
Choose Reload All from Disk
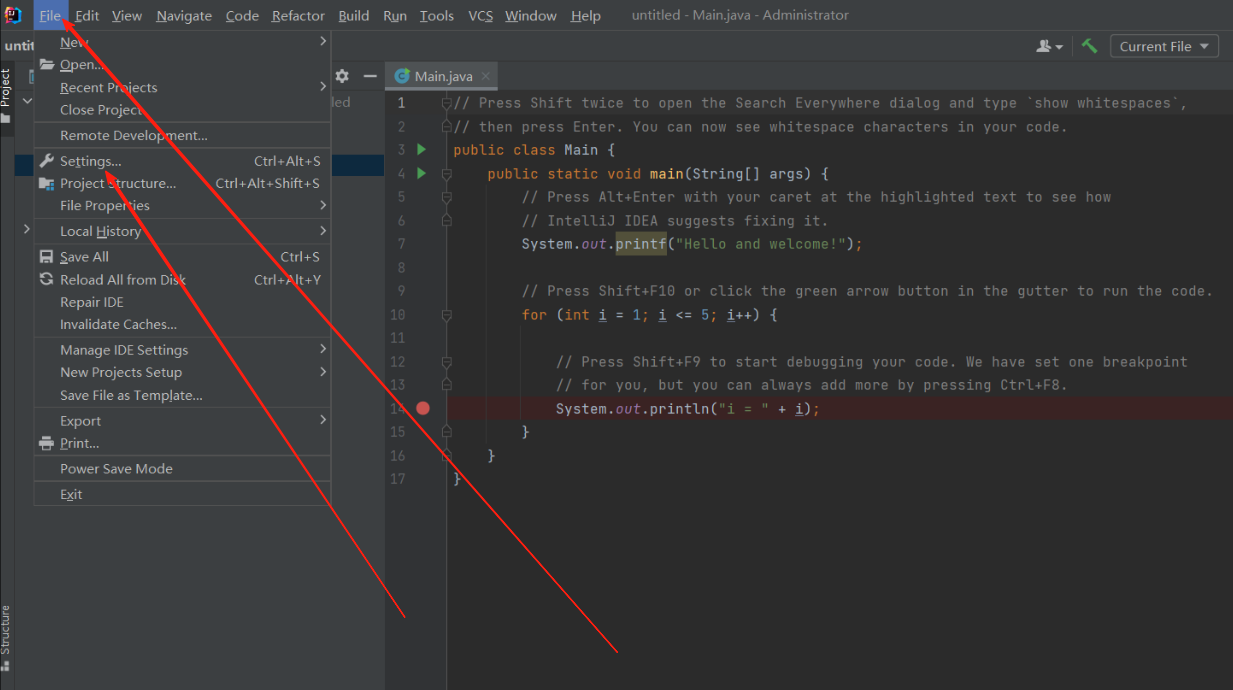pyautogui.click(x=182, y=280)
